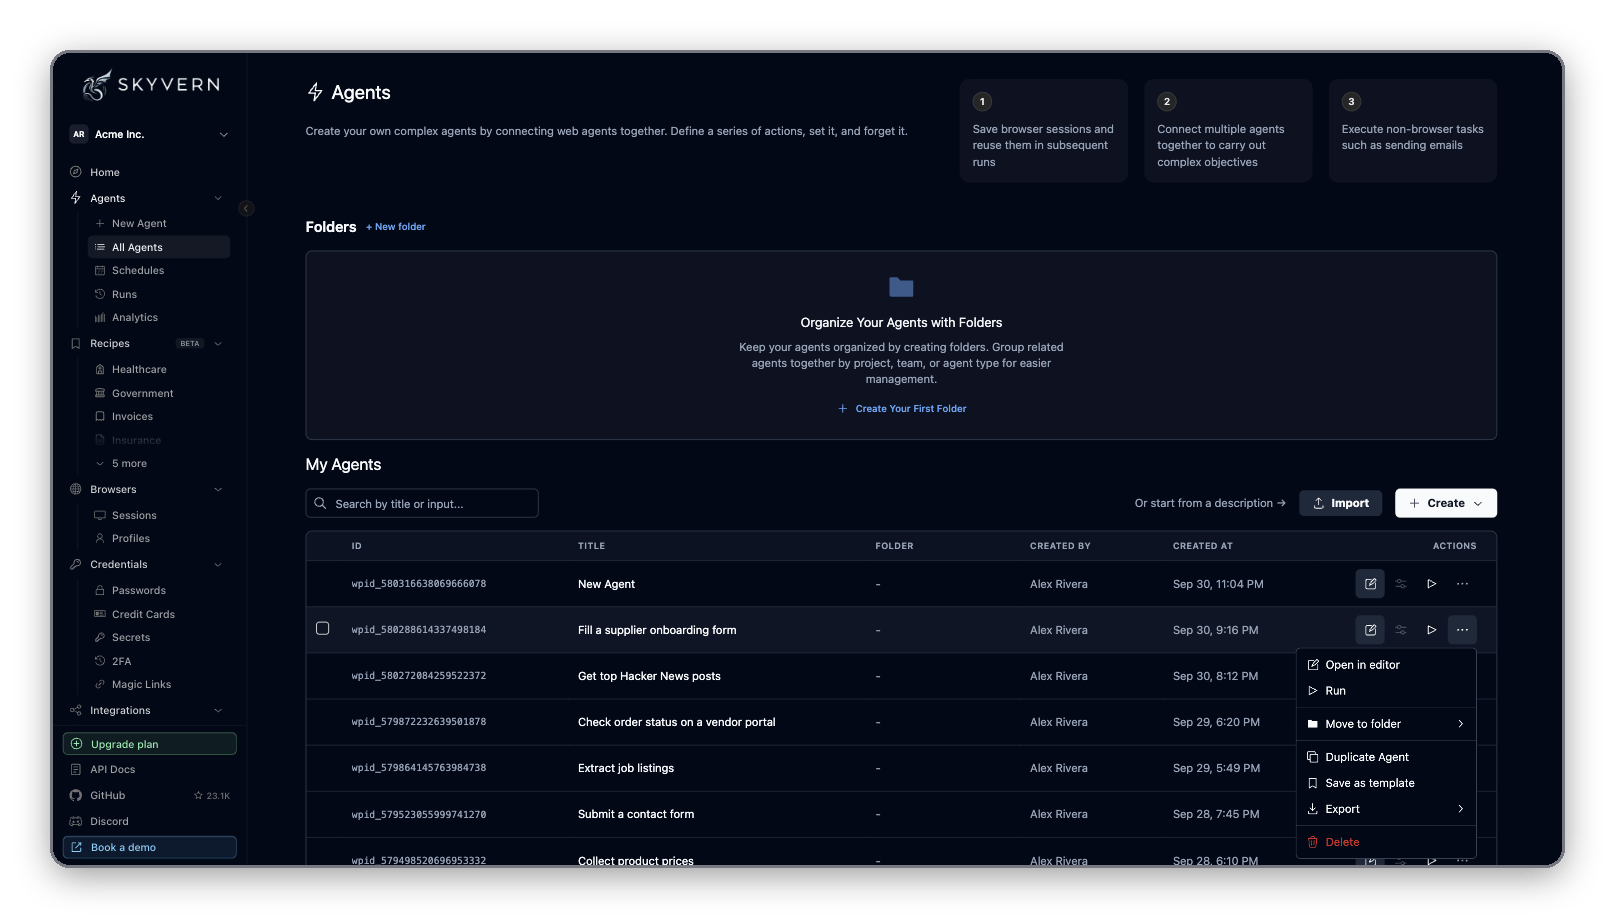The width and height of the screenshot is (1615, 918).
Task: Choose Duplicate Agent menu entry
Action: pos(1386,757)
